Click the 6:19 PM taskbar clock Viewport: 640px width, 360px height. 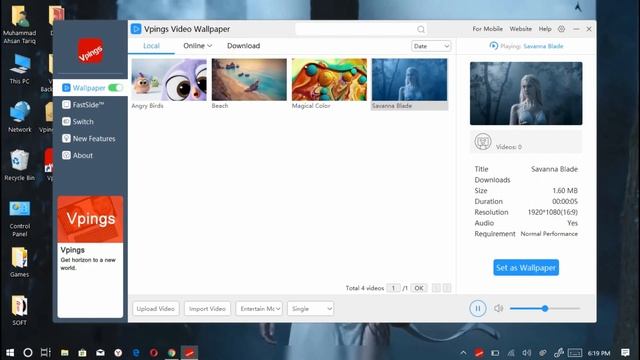(x=599, y=353)
